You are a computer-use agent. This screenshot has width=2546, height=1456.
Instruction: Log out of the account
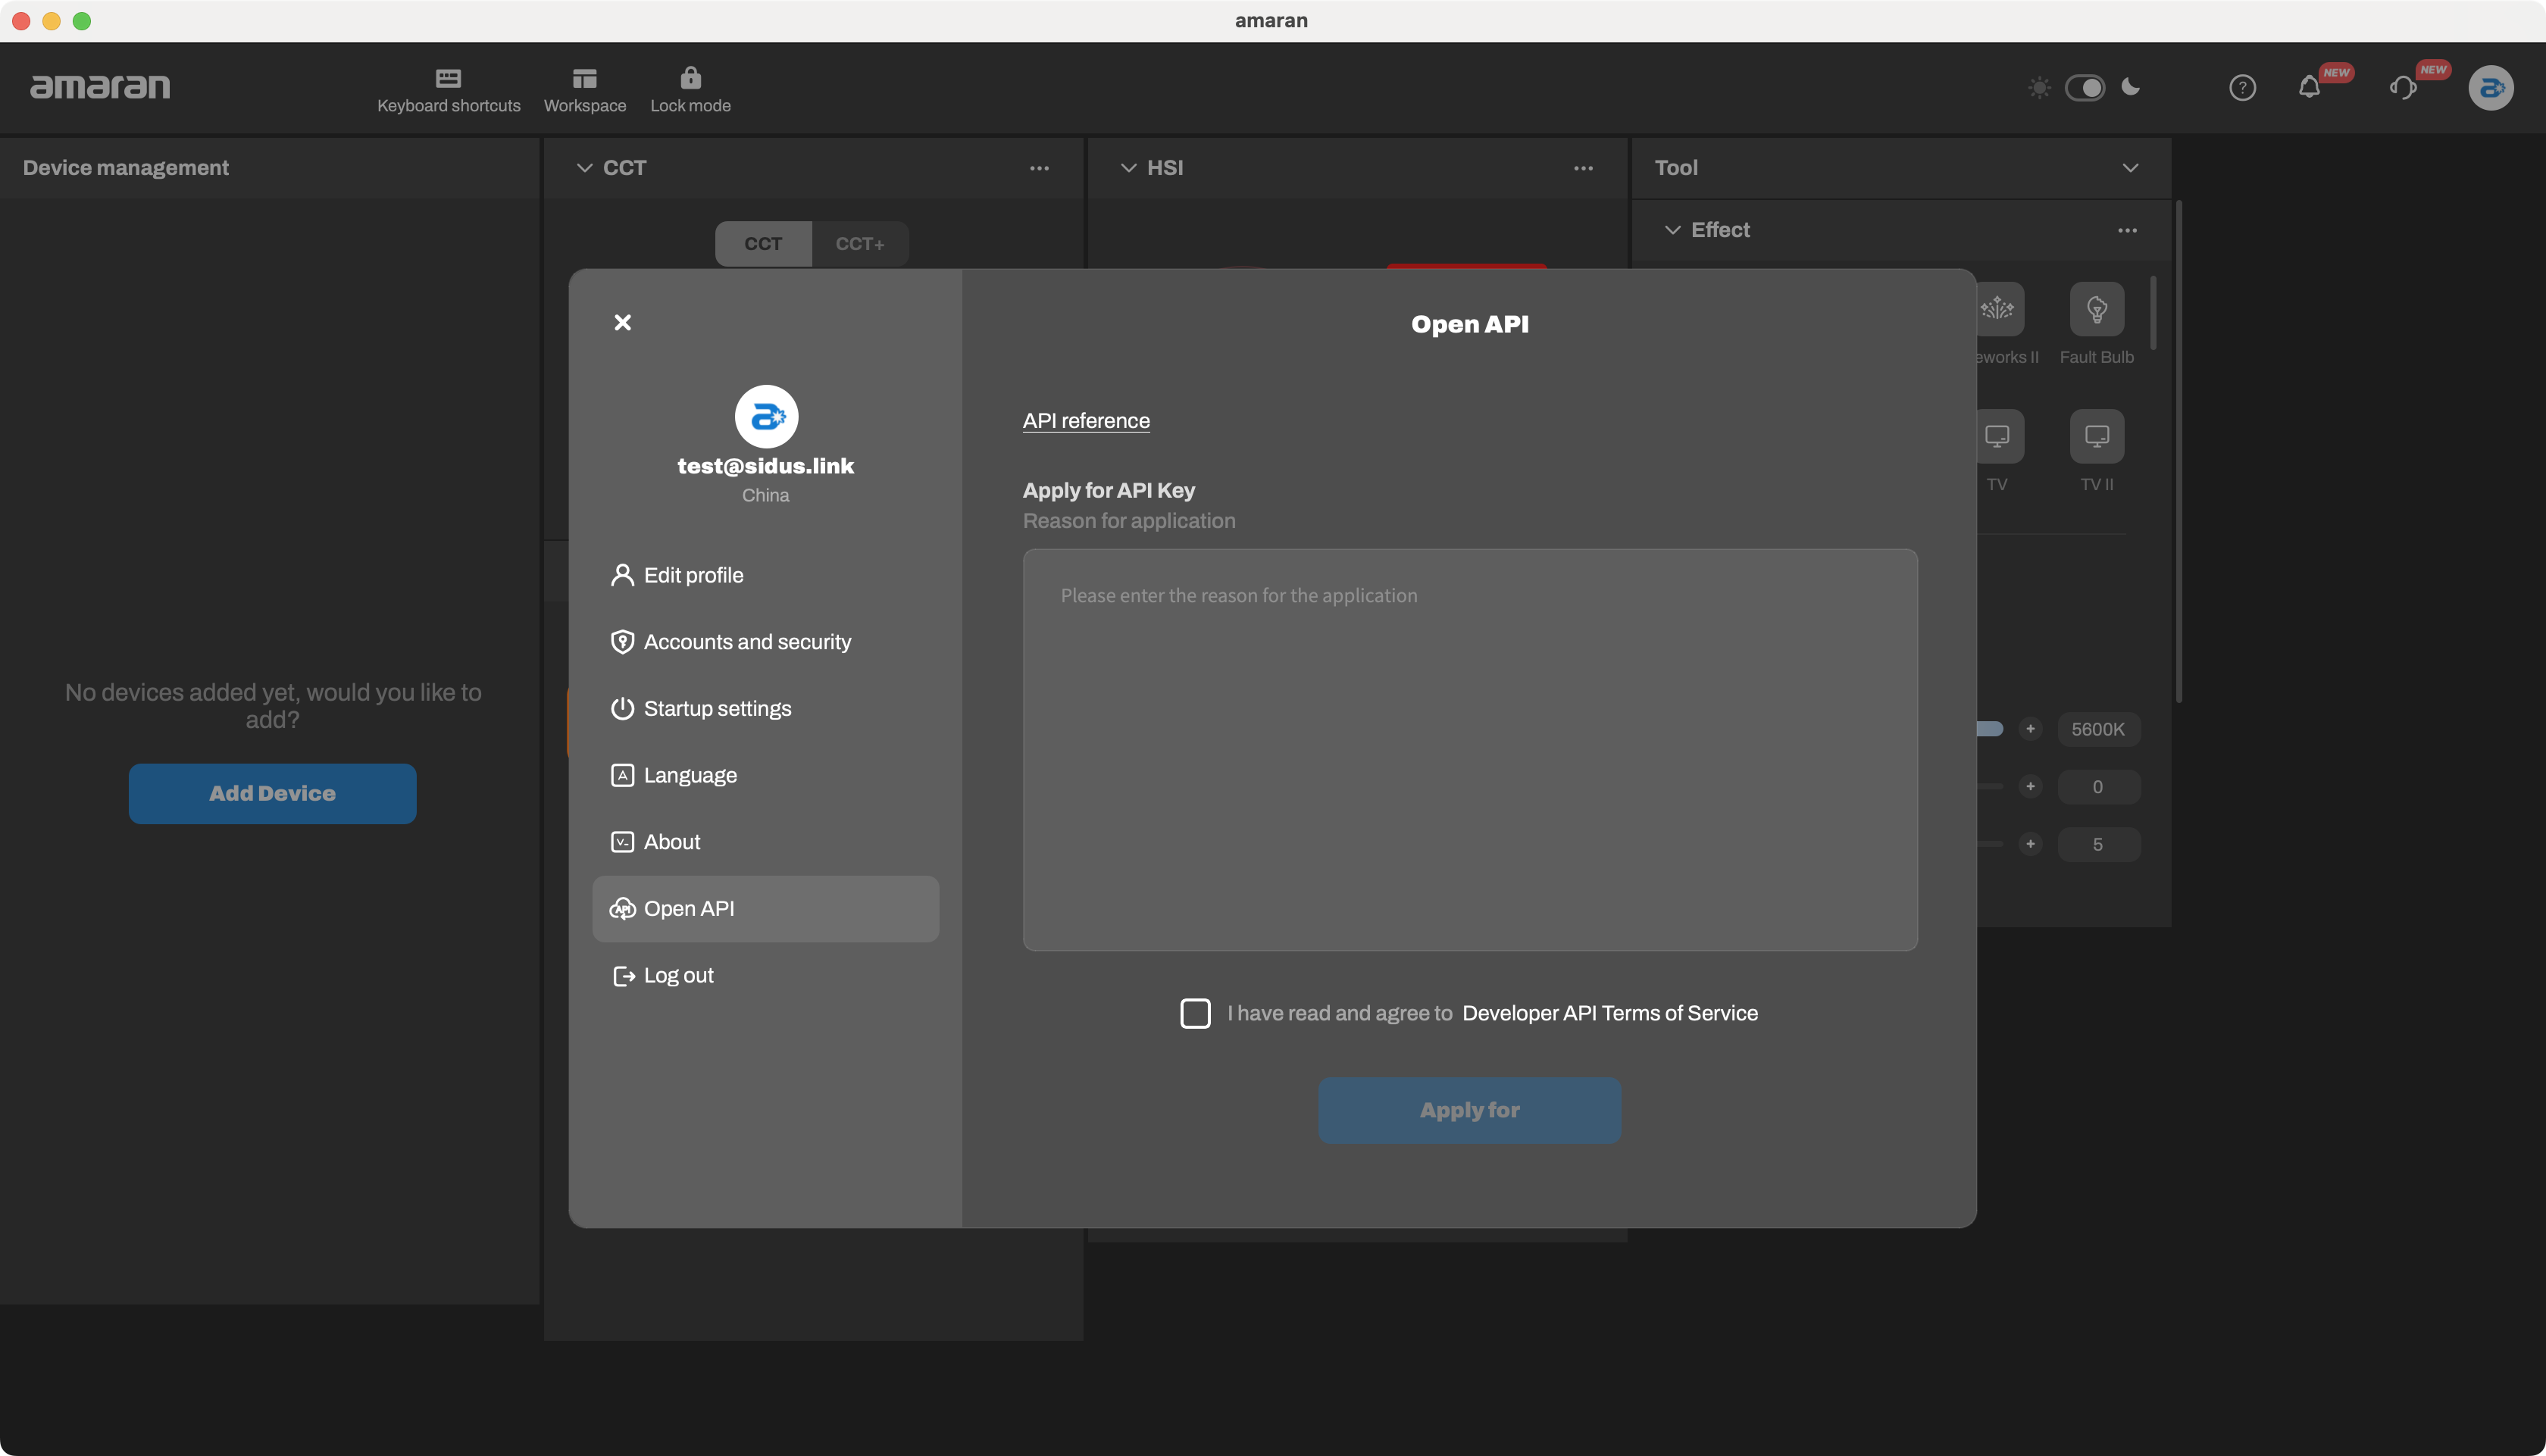pos(766,975)
